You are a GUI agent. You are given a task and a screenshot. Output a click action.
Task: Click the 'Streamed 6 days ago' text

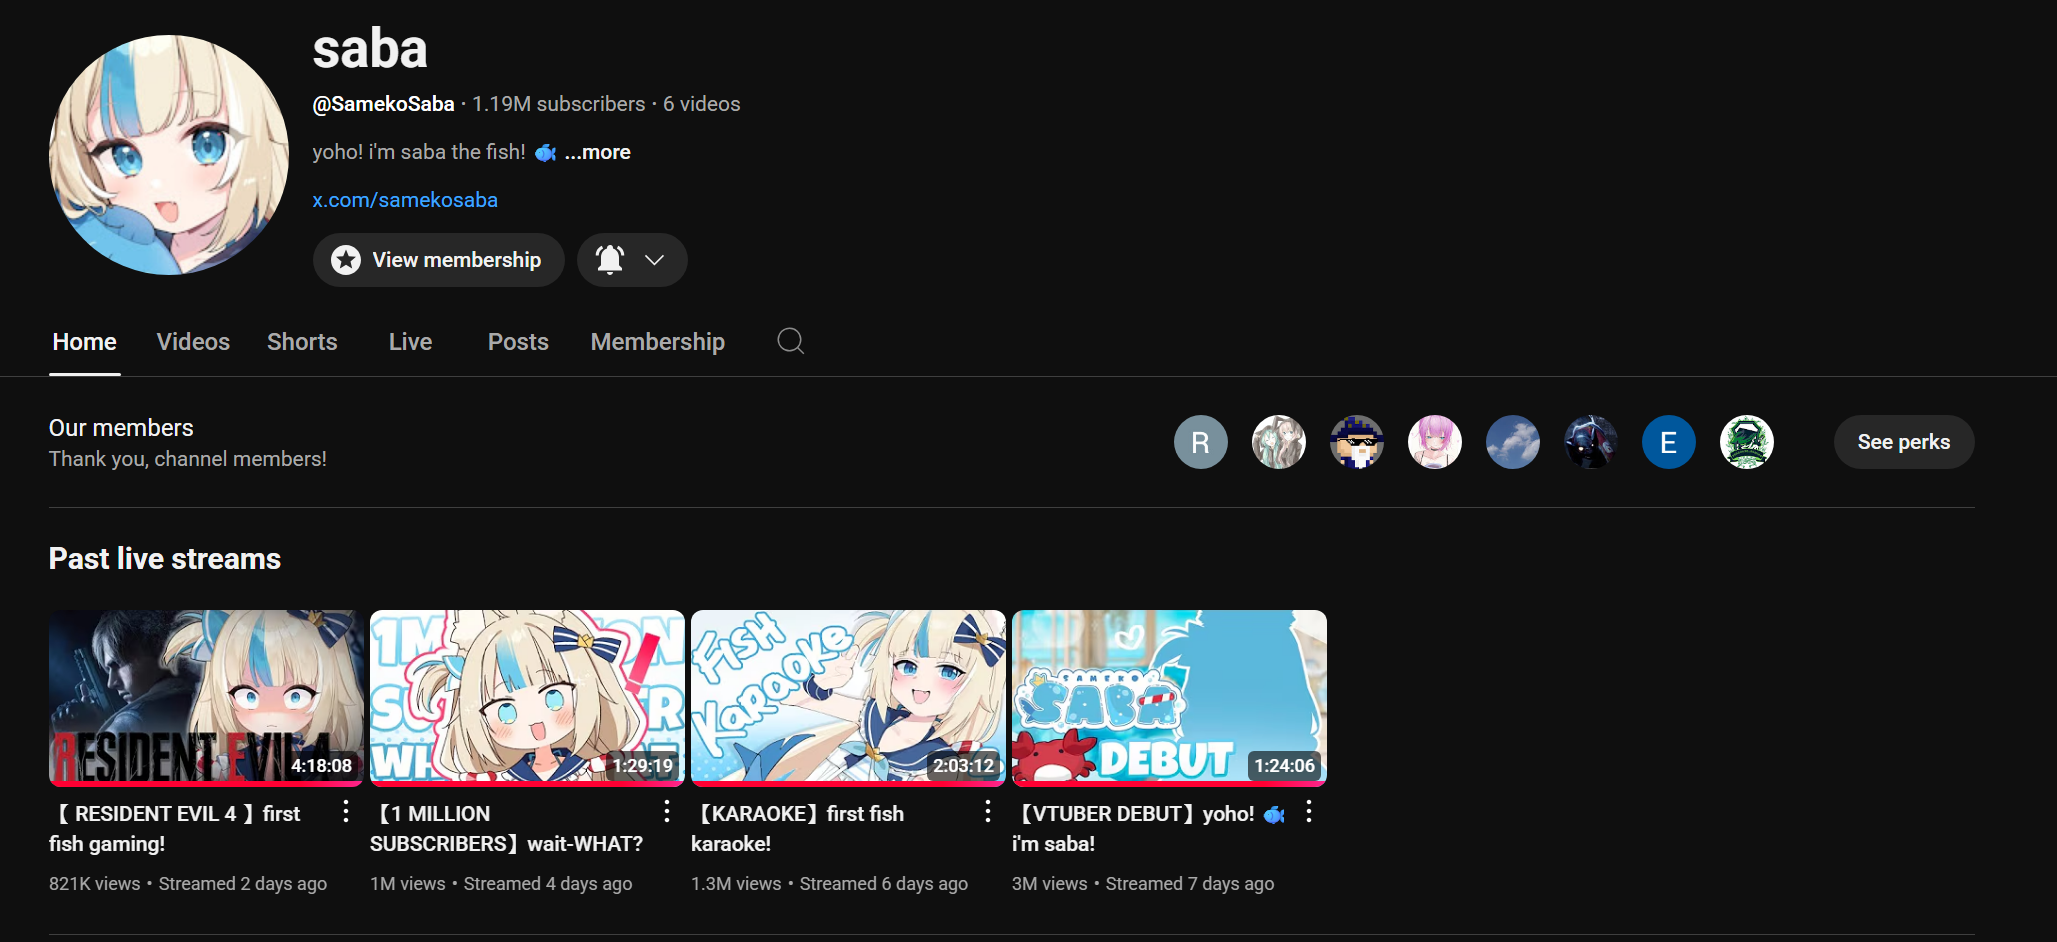click(884, 884)
